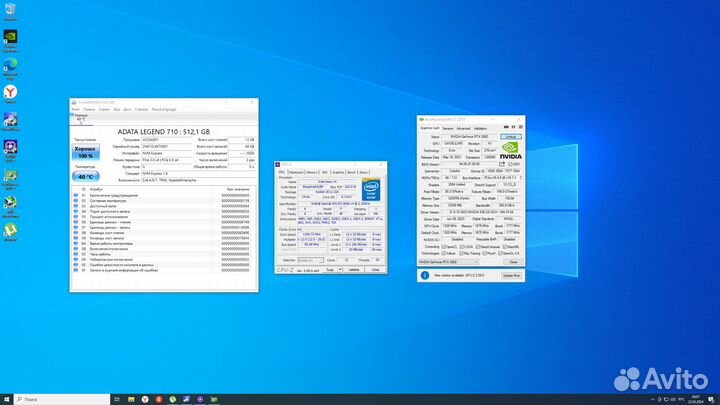
Task: Click GPU-Z Close button
Action: tap(513, 262)
